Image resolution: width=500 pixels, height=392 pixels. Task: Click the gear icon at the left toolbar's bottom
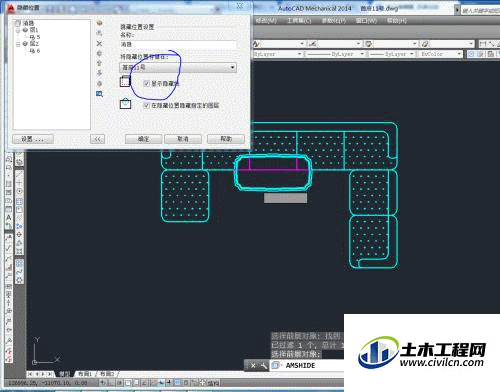[x=19, y=280]
